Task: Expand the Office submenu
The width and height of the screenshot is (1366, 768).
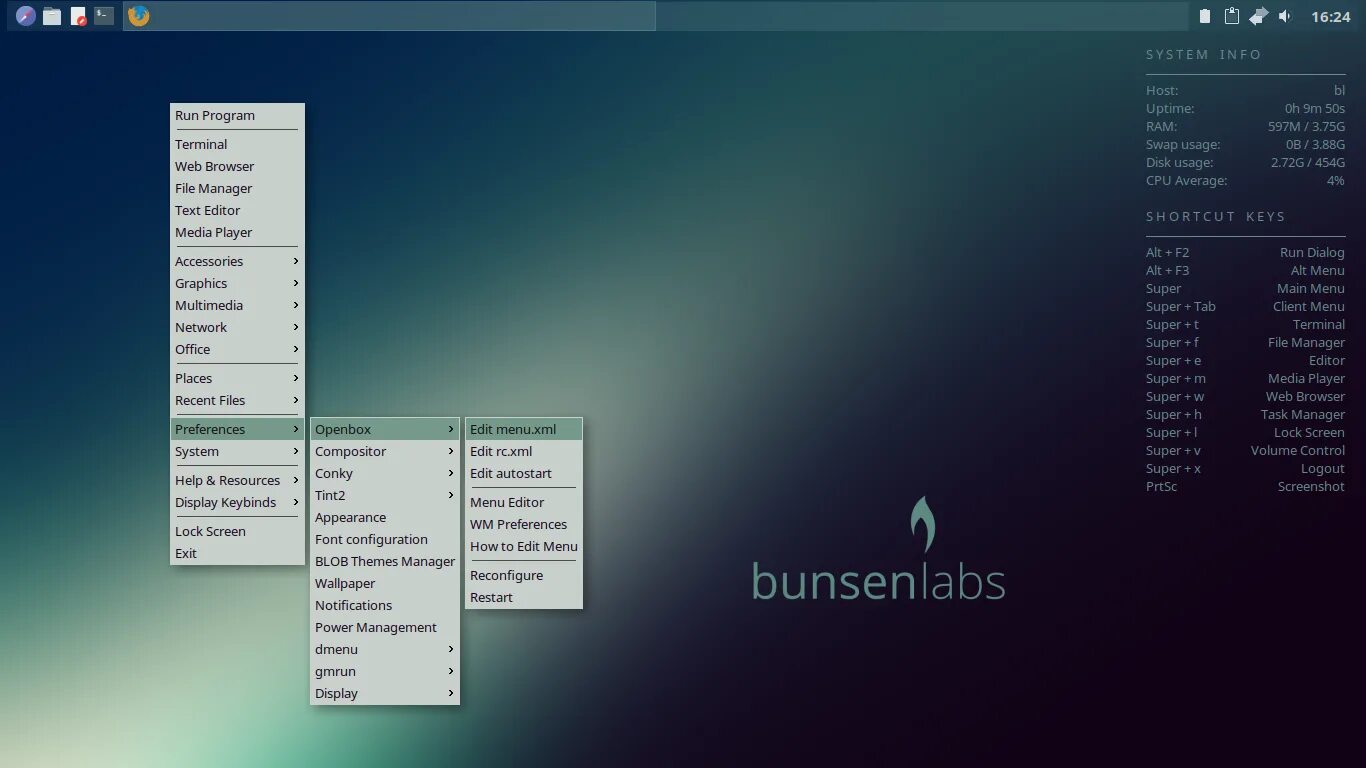Action: [x=237, y=349]
